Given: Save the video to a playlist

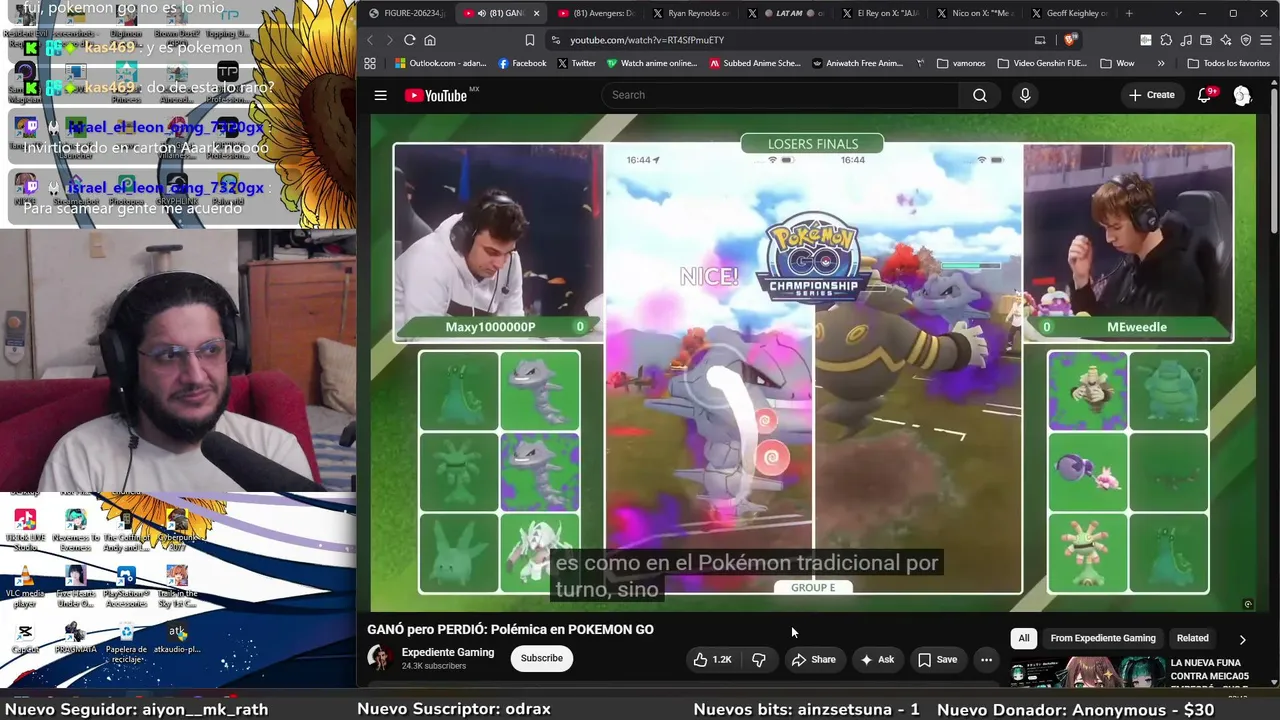Looking at the screenshot, I should (937, 659).
